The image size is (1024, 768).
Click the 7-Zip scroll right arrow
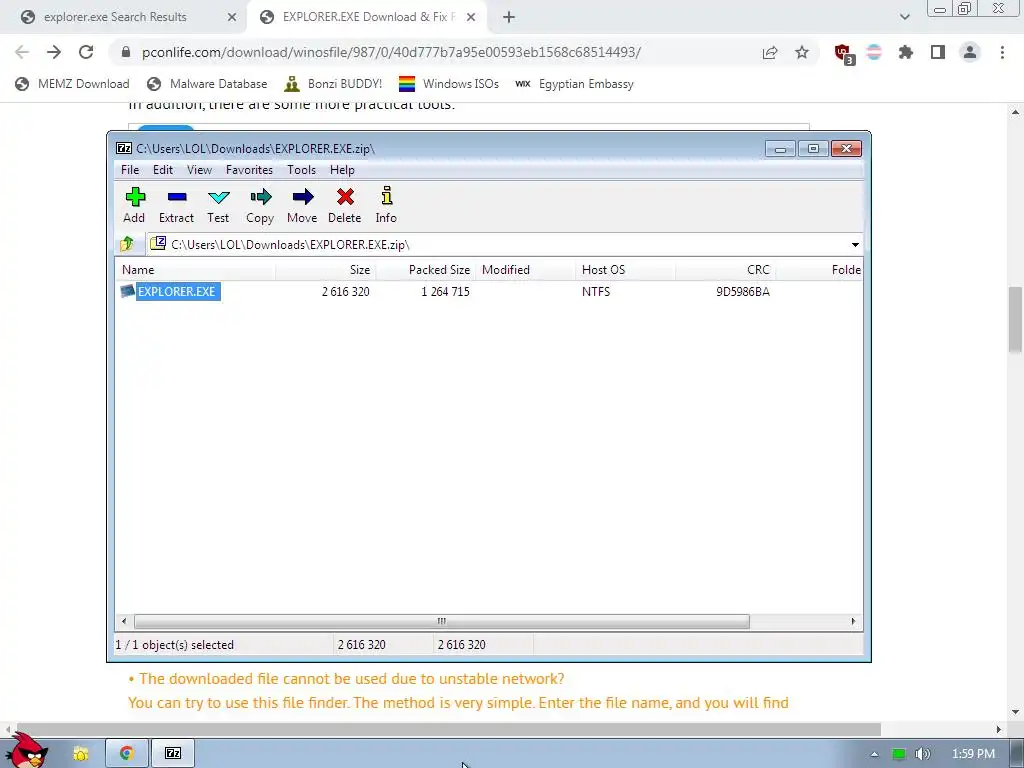point(853,621)
